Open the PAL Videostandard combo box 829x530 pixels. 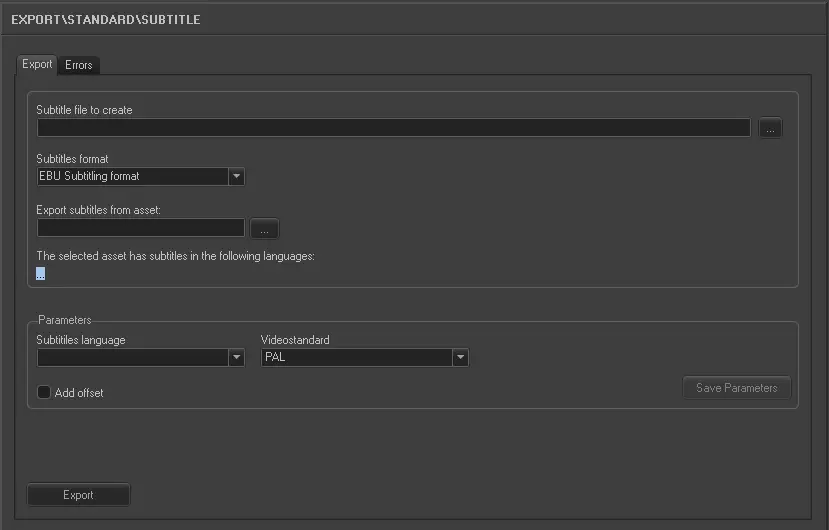(x=355, y=357)
